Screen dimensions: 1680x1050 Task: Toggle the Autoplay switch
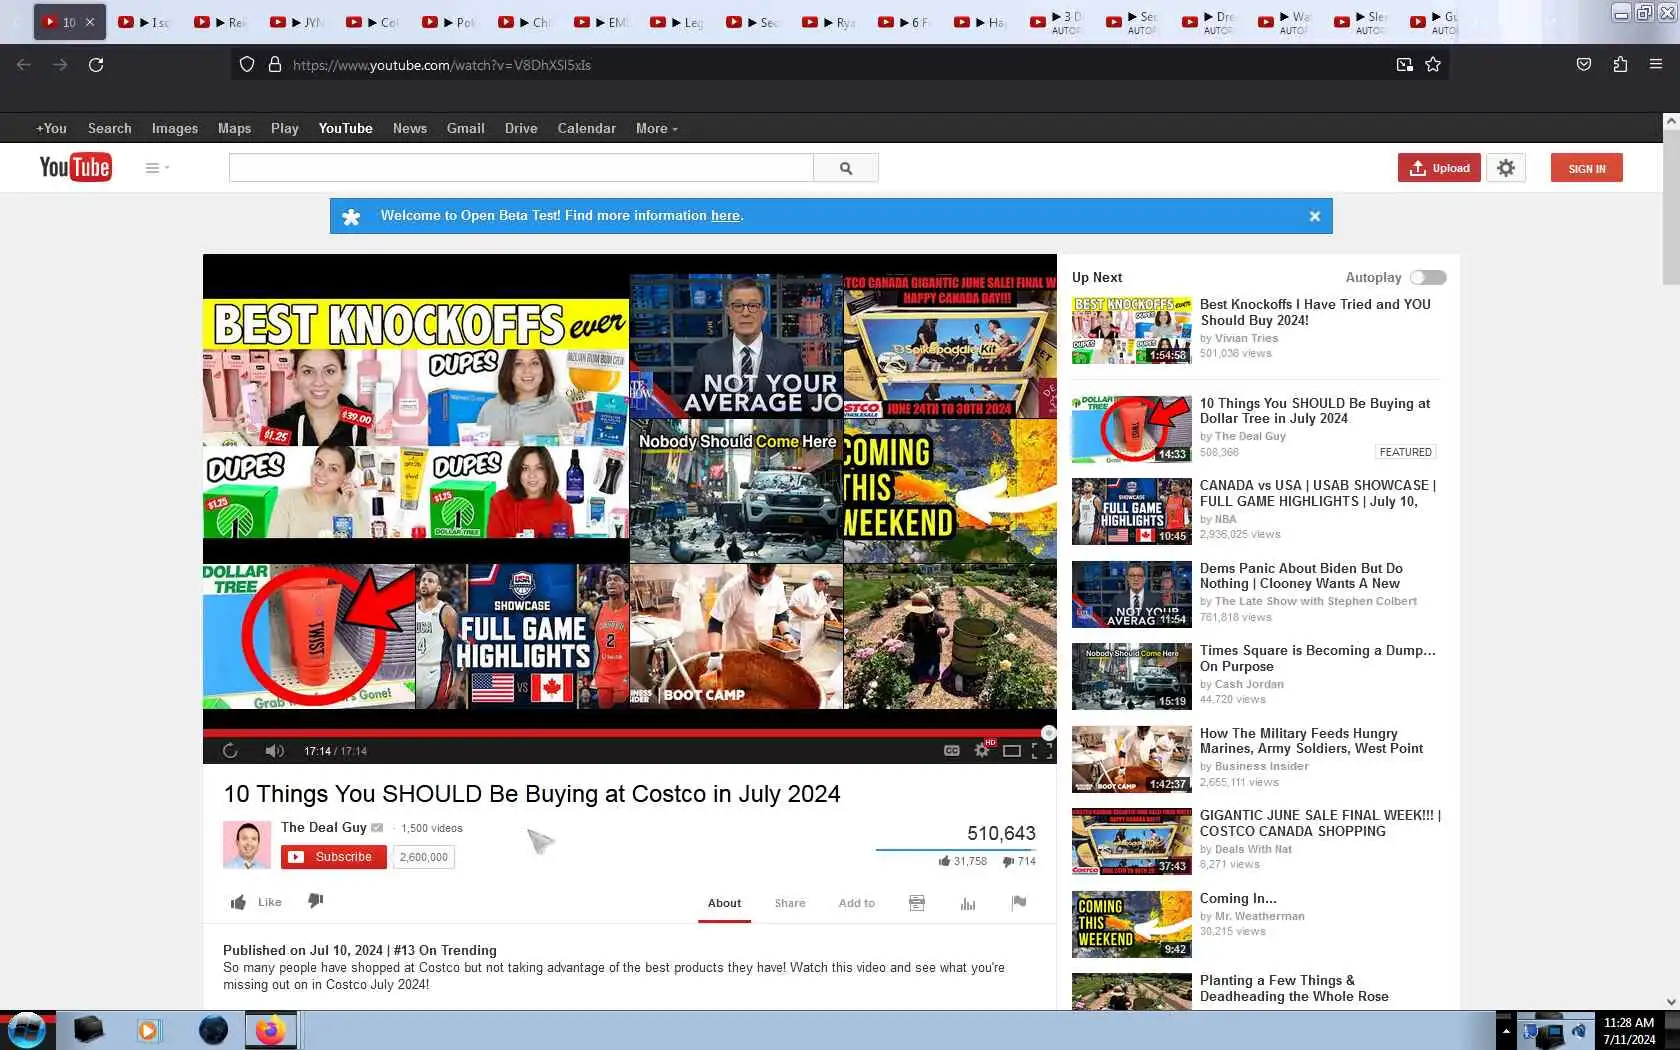tap(1428, 278)
